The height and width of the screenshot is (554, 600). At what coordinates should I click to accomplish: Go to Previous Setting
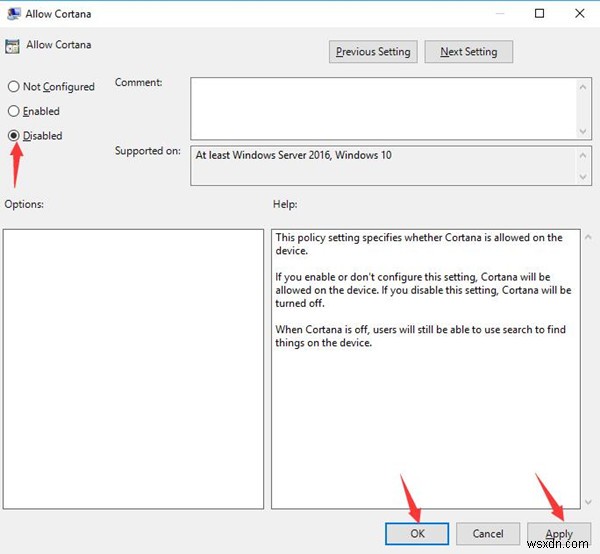pos(373,52)
